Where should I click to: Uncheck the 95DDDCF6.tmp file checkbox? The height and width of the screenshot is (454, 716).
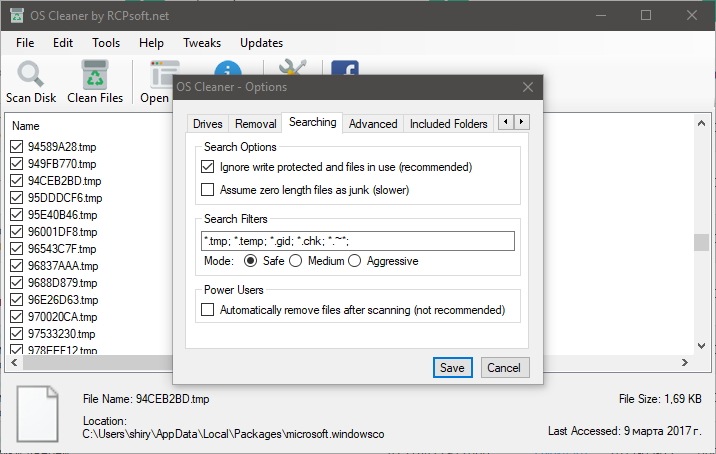pos(16,197)
